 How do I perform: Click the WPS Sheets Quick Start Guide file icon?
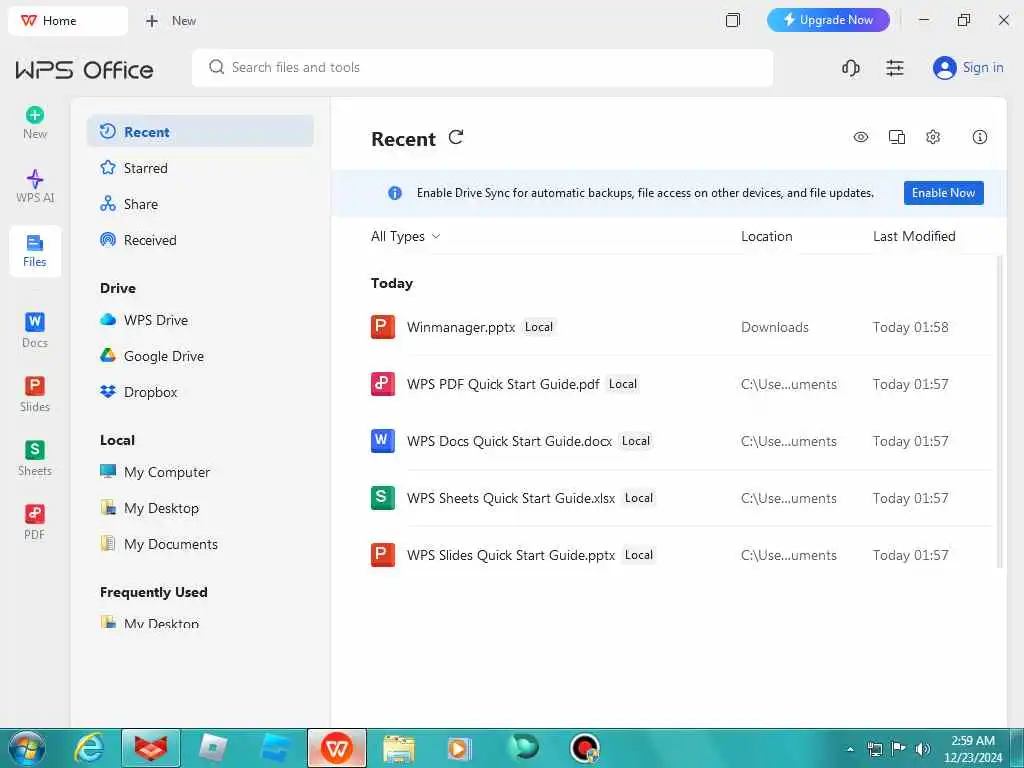point(383,498)
